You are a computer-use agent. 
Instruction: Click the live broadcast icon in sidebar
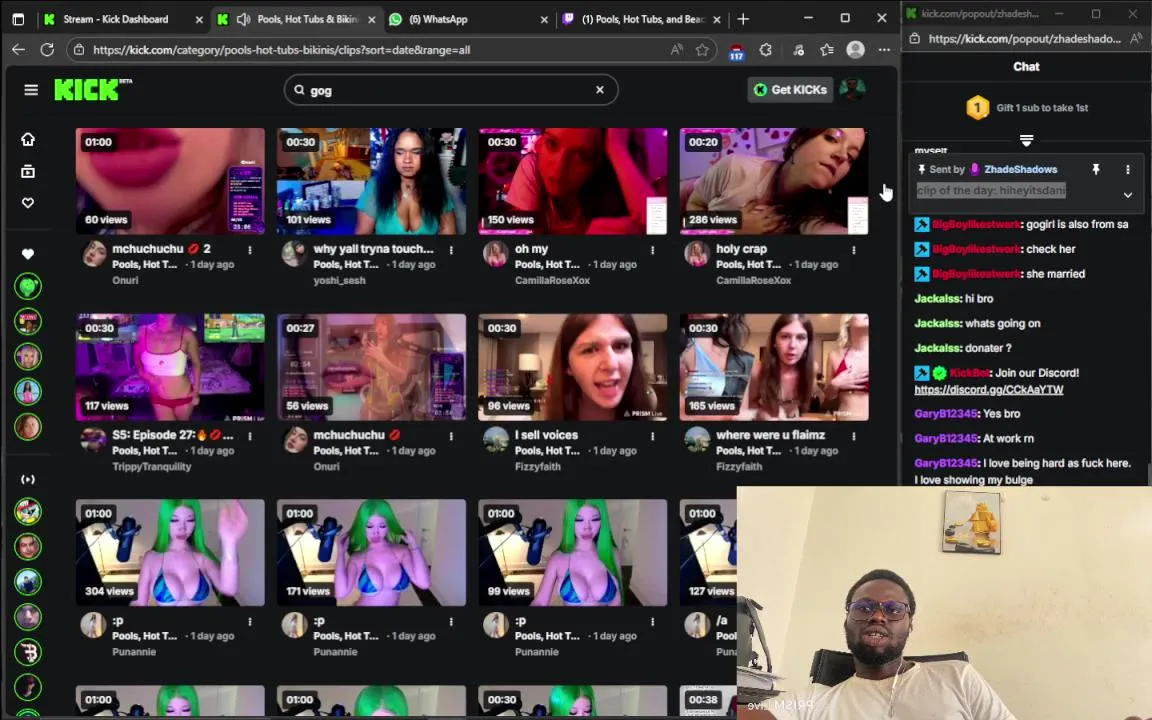(x=28, y=479)
